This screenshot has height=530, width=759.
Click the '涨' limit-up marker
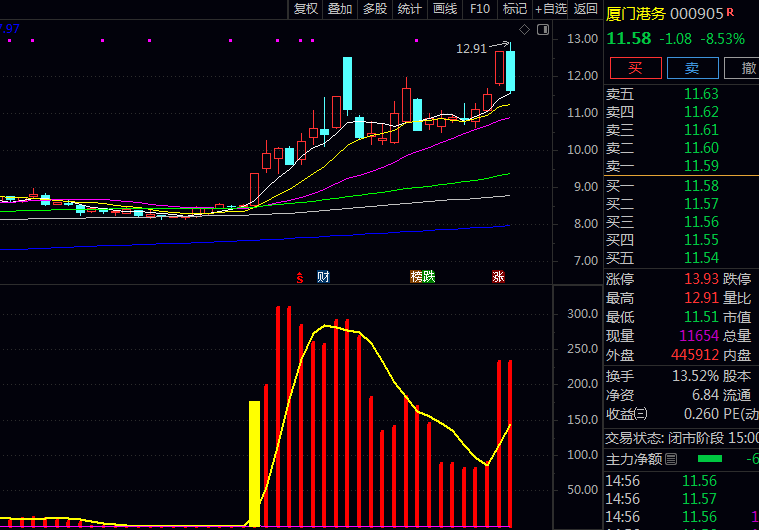[498, 277]
